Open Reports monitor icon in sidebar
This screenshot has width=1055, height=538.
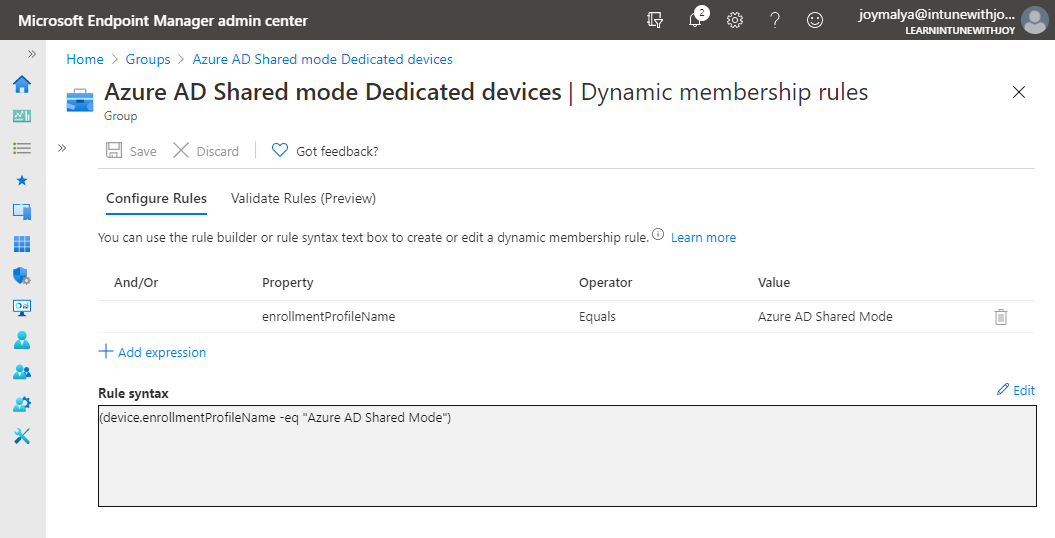pyautogui.click(x=22, y=307)
